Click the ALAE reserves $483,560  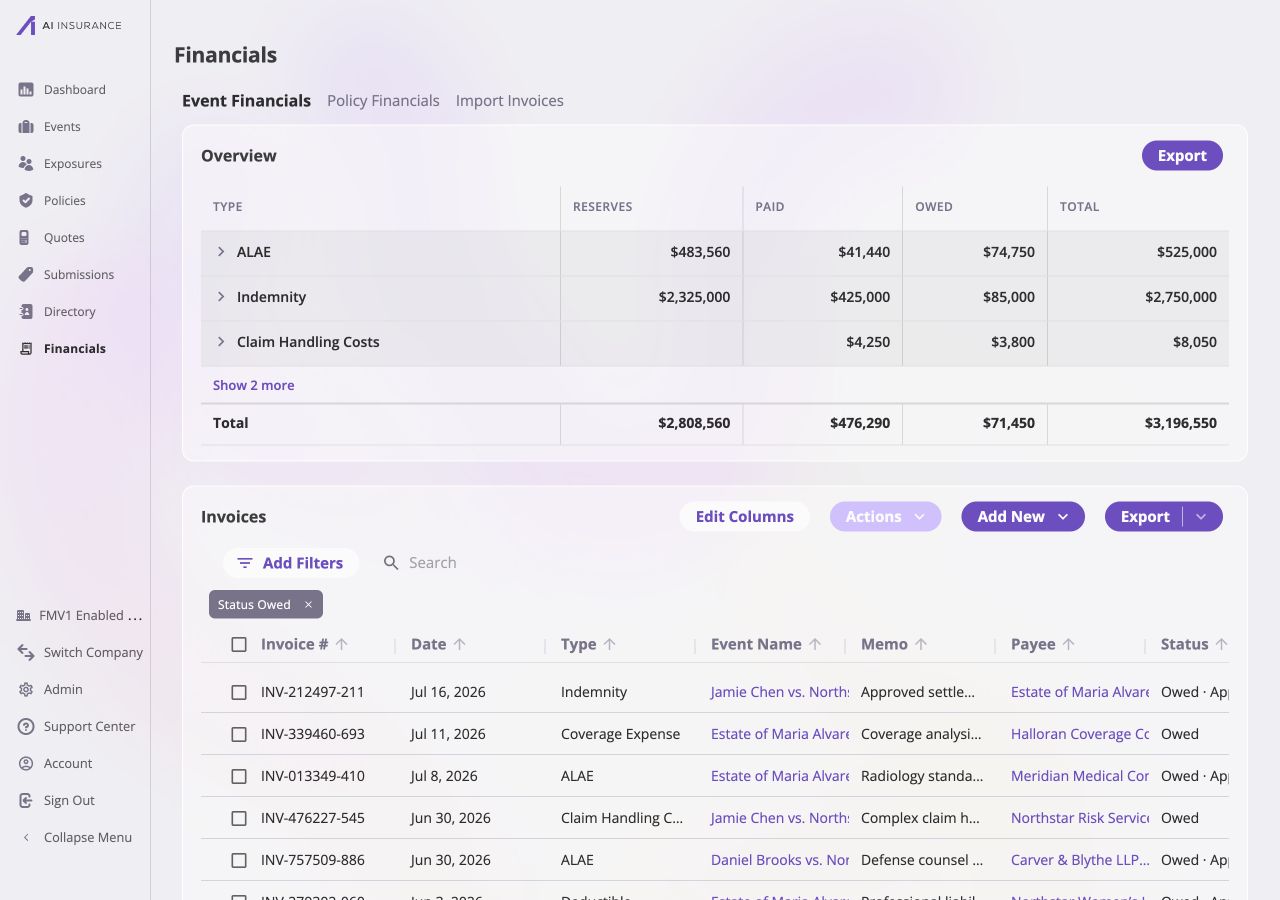700,252
